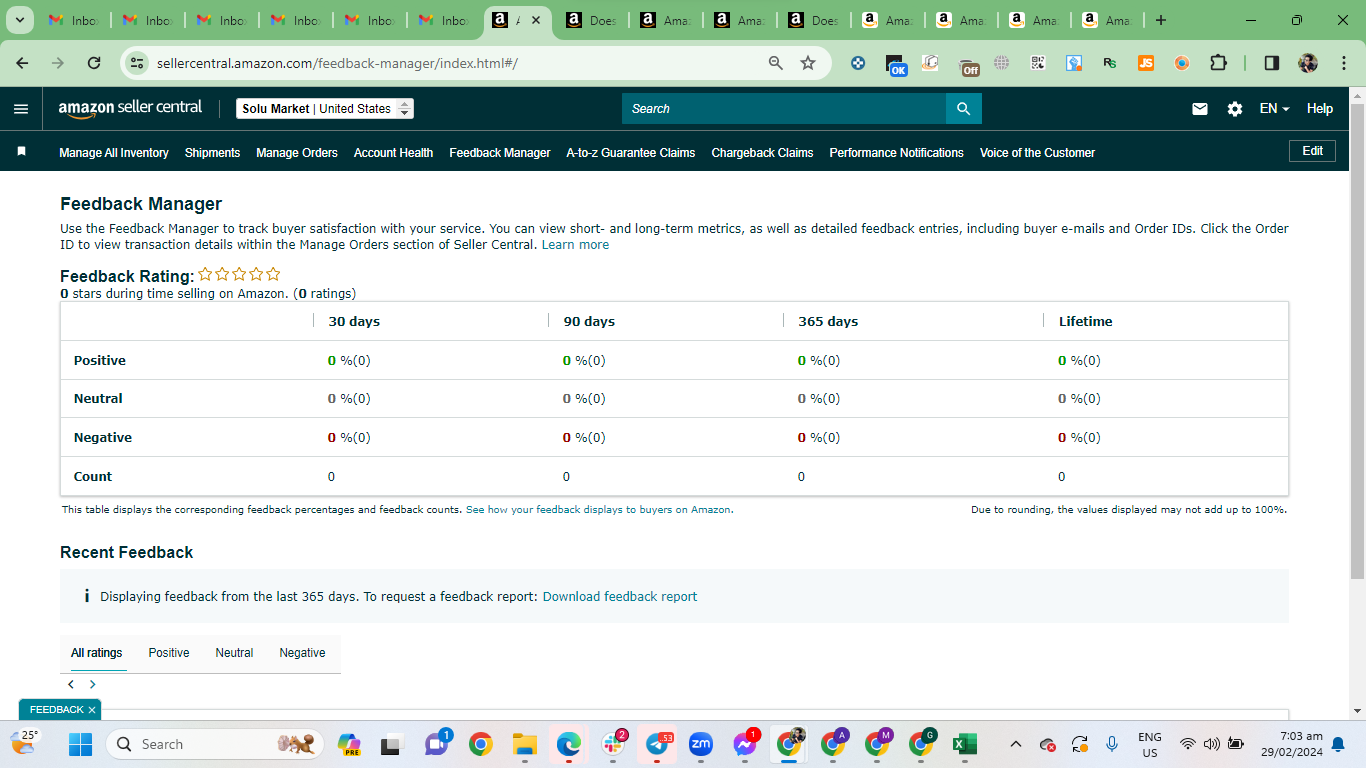
Task: Open the Account Health menu item
Action: (x=393, y=153)
